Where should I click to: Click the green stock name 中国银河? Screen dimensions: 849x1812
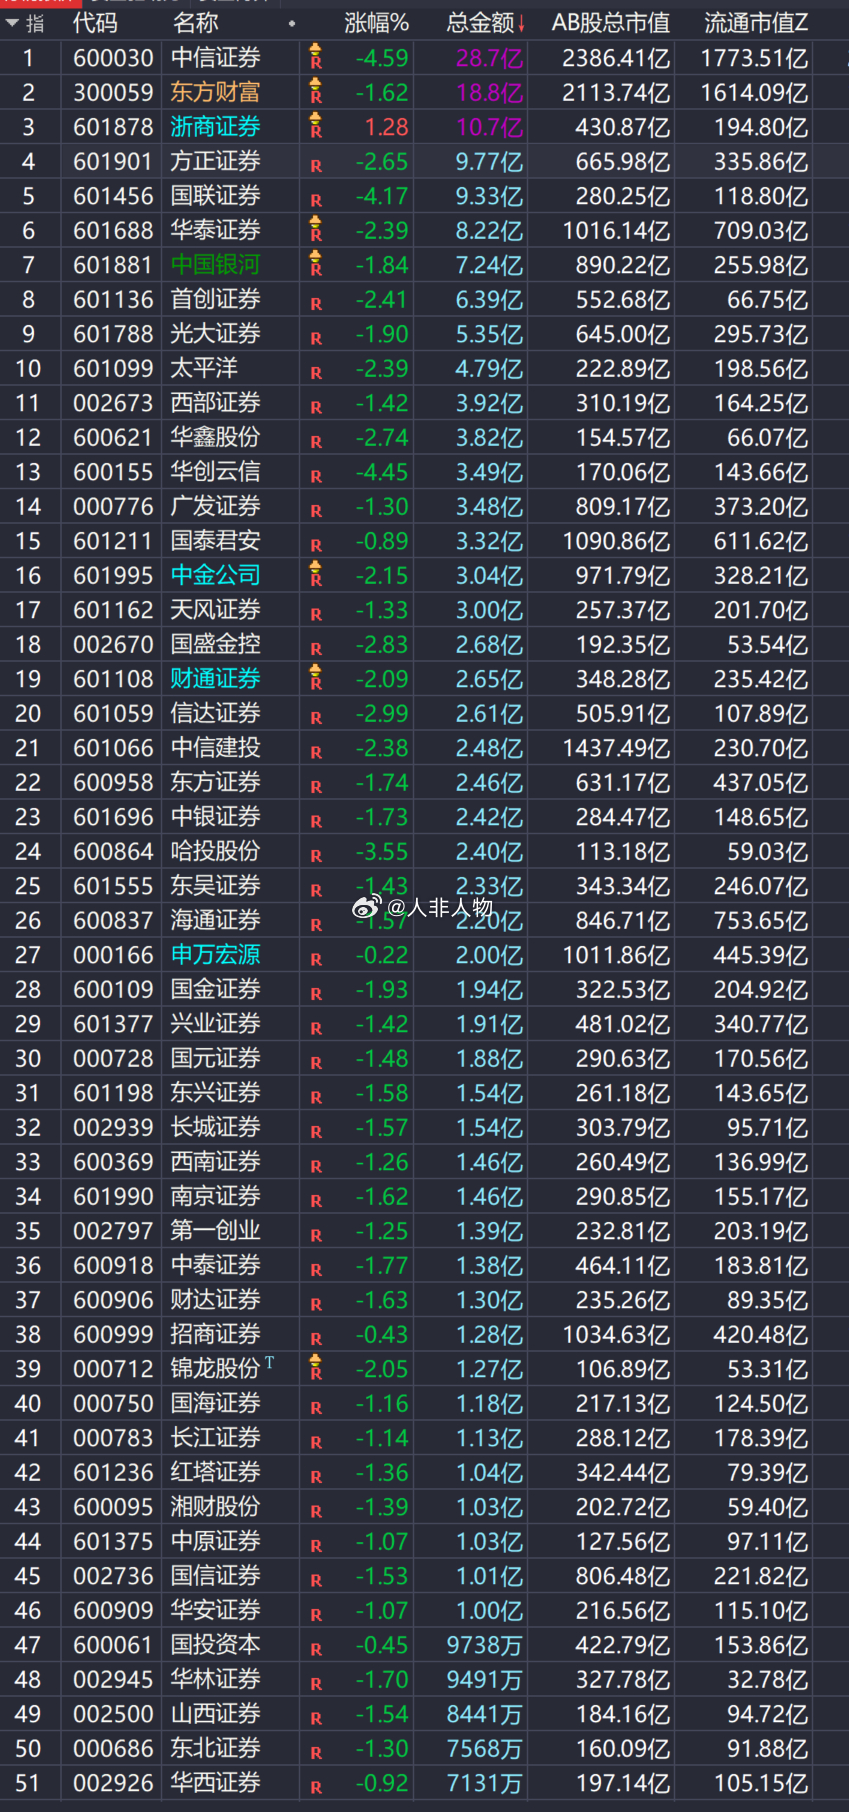coord(215,265)
